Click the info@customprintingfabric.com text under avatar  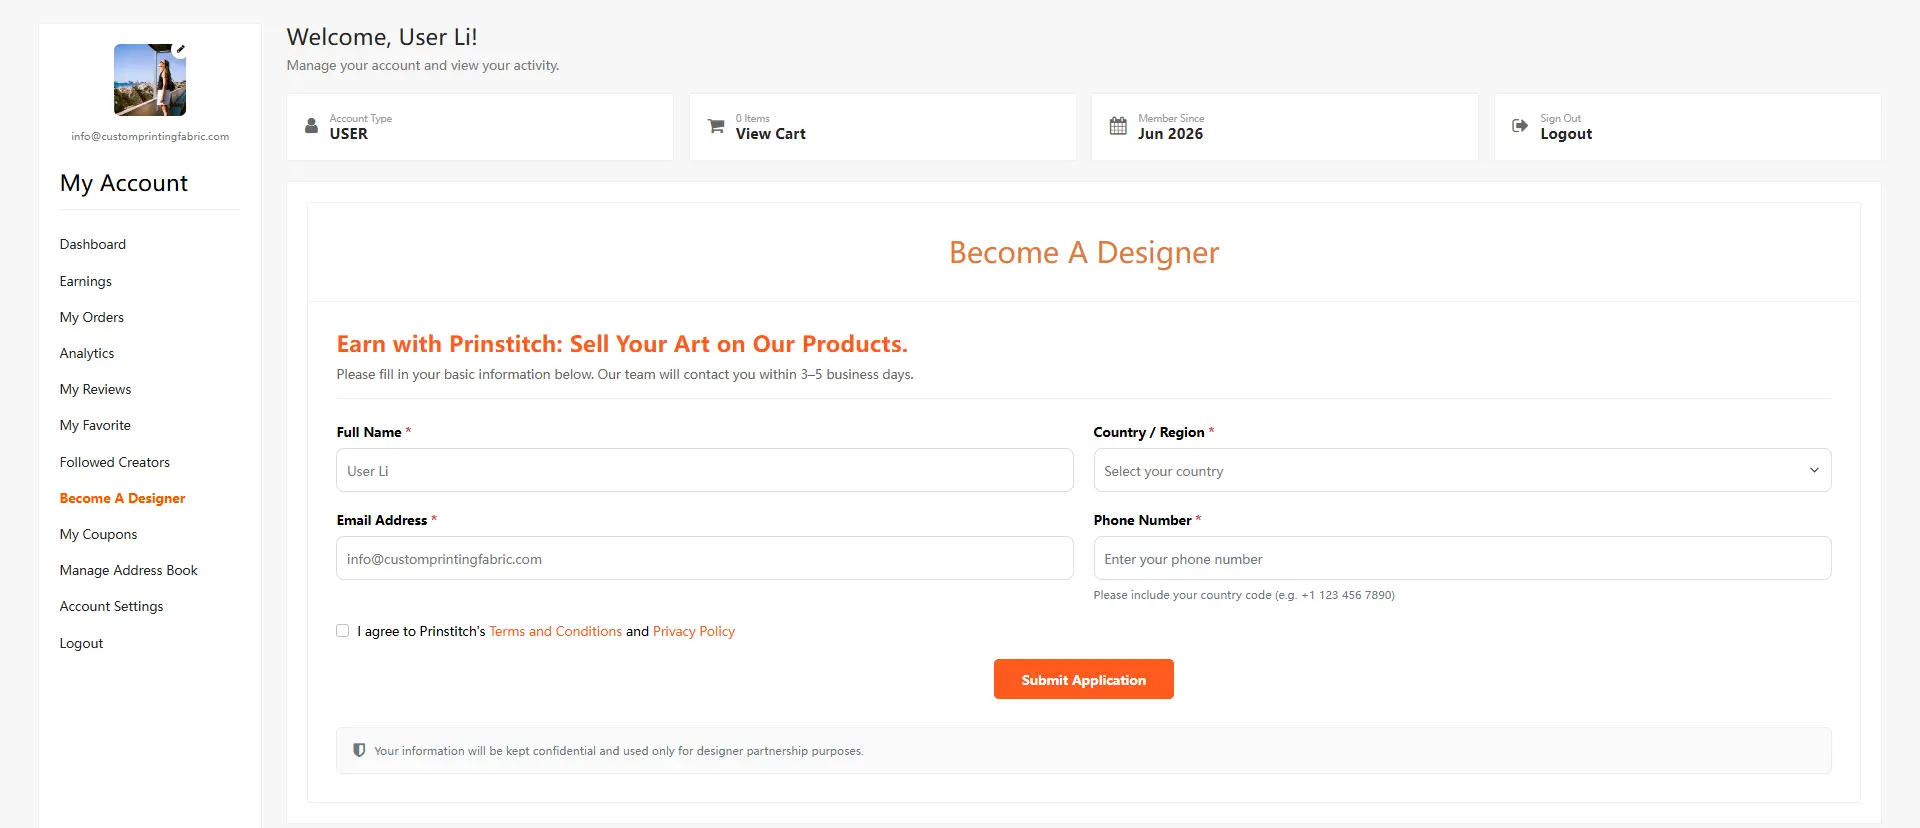point(150,136)
